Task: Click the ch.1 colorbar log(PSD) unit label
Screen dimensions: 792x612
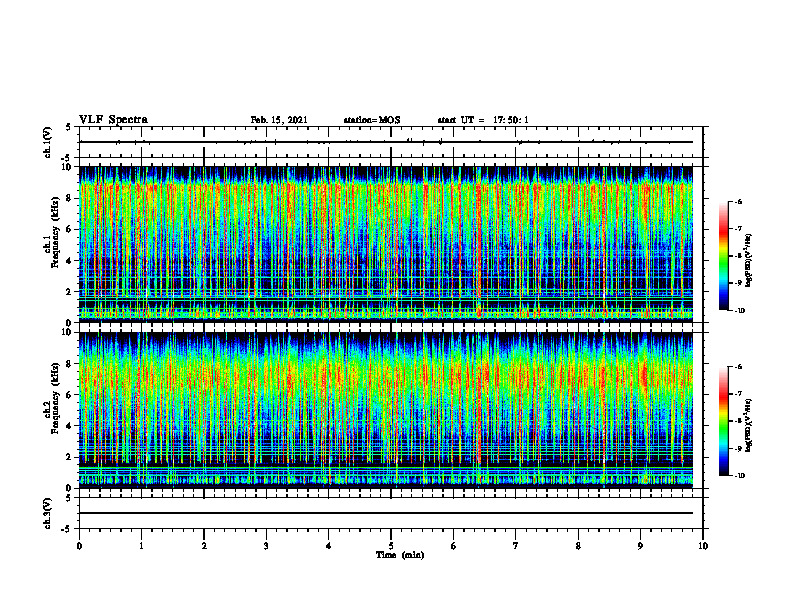Action: 749,261
